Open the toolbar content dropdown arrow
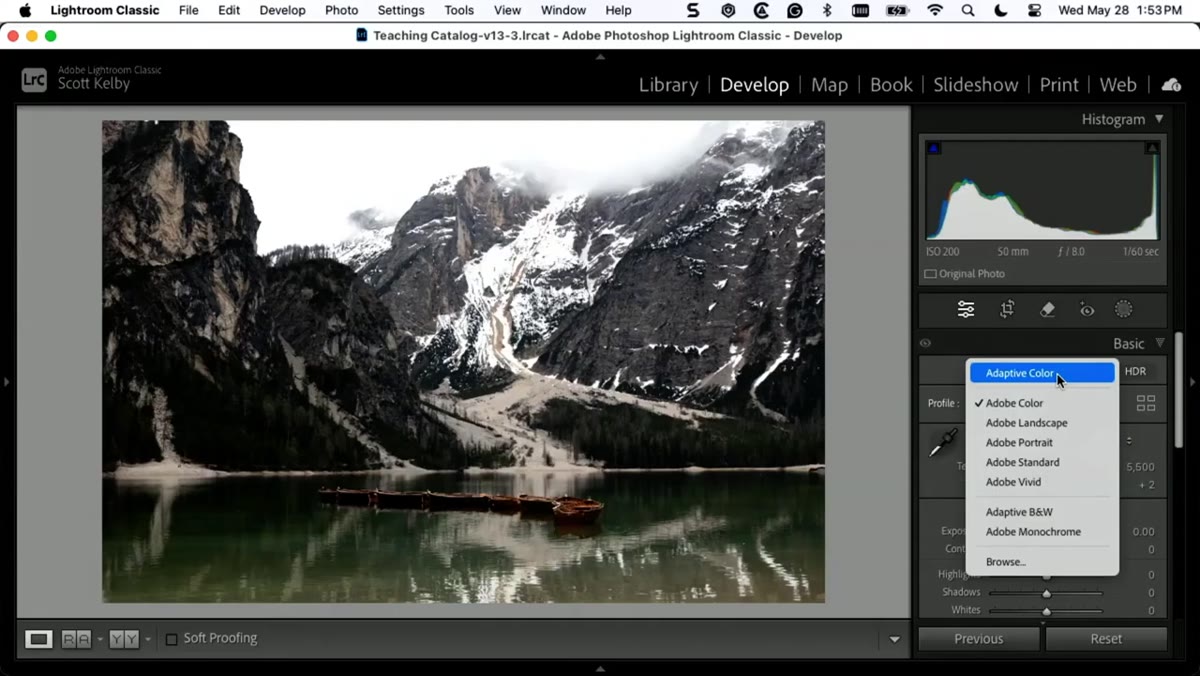Screen dimensions: 1200x676 [894, 639]
